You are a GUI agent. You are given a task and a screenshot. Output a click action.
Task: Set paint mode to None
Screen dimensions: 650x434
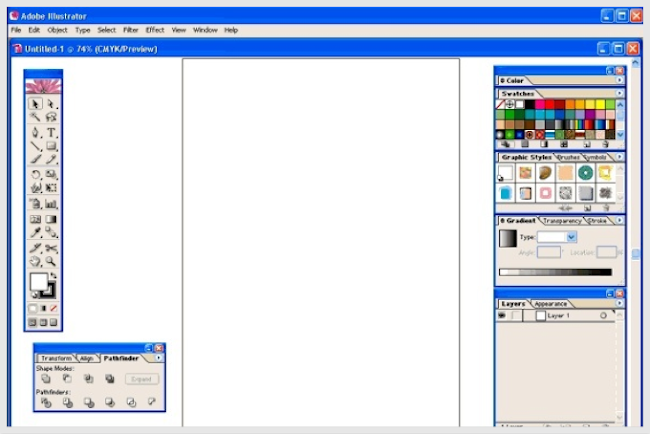click(x=53, y=308)
